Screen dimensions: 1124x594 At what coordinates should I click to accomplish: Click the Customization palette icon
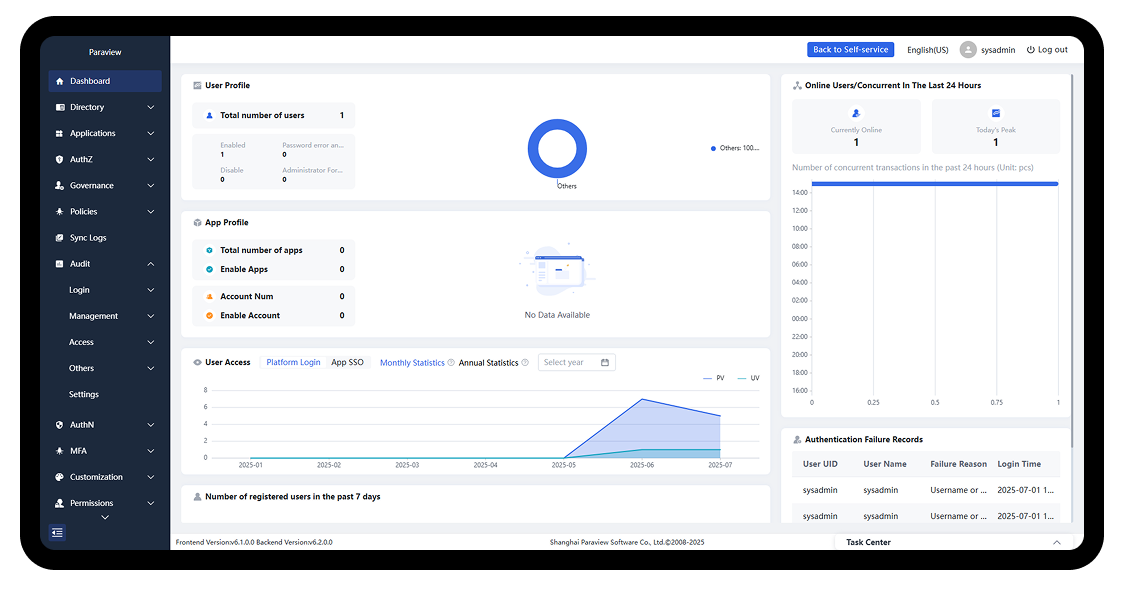[59, 477]
